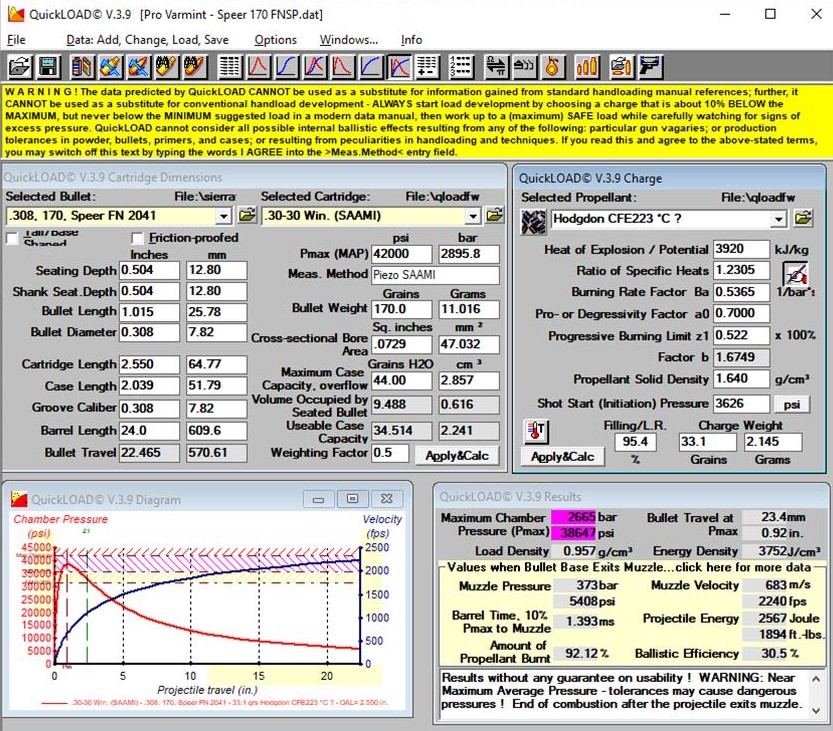Expand the Selected Bullet dropdown
This screenshot has width=833, height=731.
tap(224, 216)
